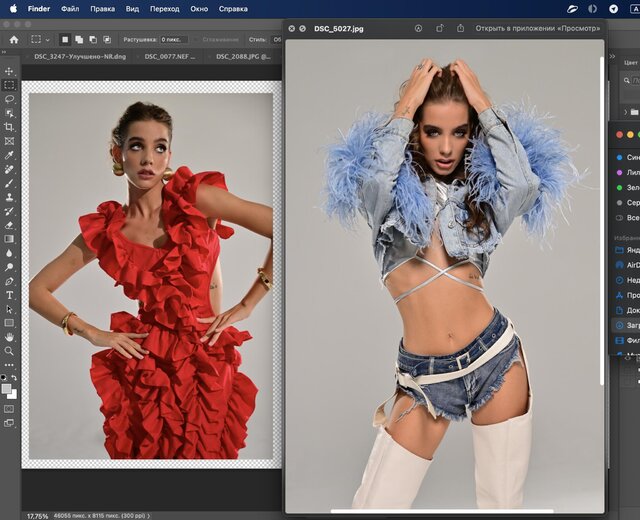Click the green tag in Finder sidebar
The width and height of the screenshot is (640, 520).
(619, 187)
